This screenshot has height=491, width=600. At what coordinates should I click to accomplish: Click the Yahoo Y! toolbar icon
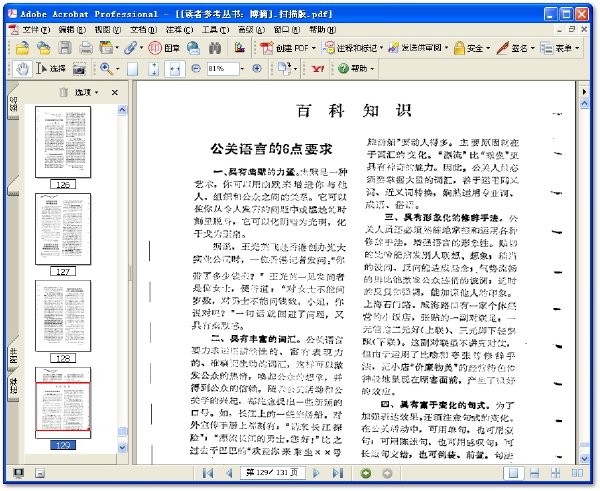point(317,69)
